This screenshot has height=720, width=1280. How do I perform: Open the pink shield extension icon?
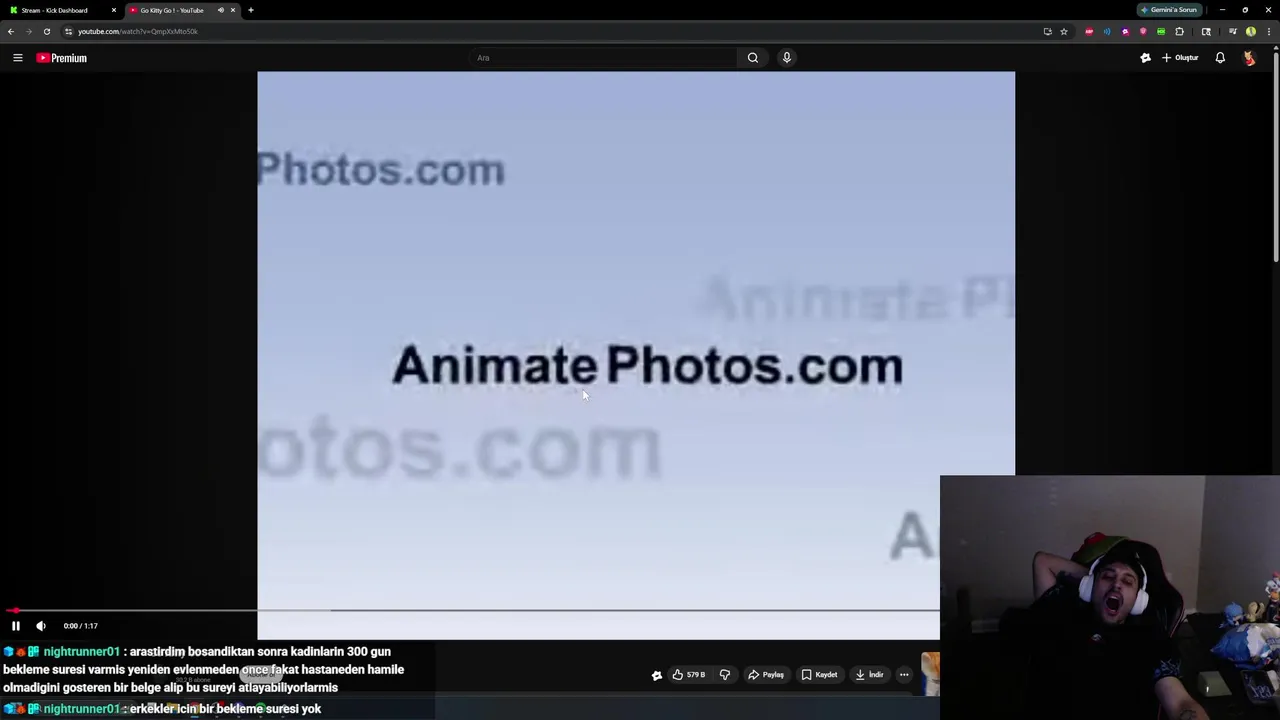coord(1143,31)
